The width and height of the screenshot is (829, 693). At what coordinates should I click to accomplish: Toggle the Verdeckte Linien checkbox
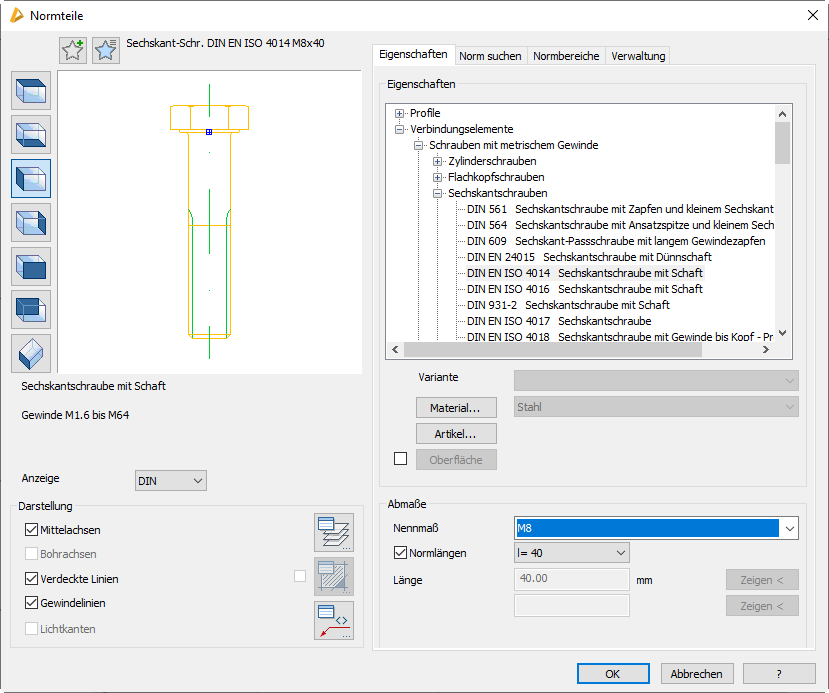(31, 578)
